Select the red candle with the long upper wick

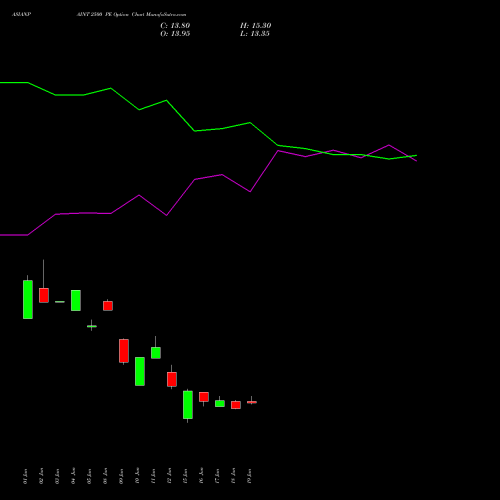tap(44, 295)
